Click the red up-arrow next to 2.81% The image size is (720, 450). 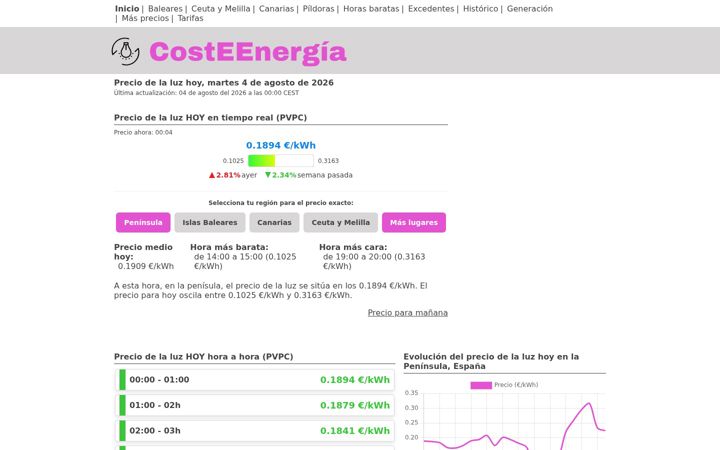coord(212,175)
